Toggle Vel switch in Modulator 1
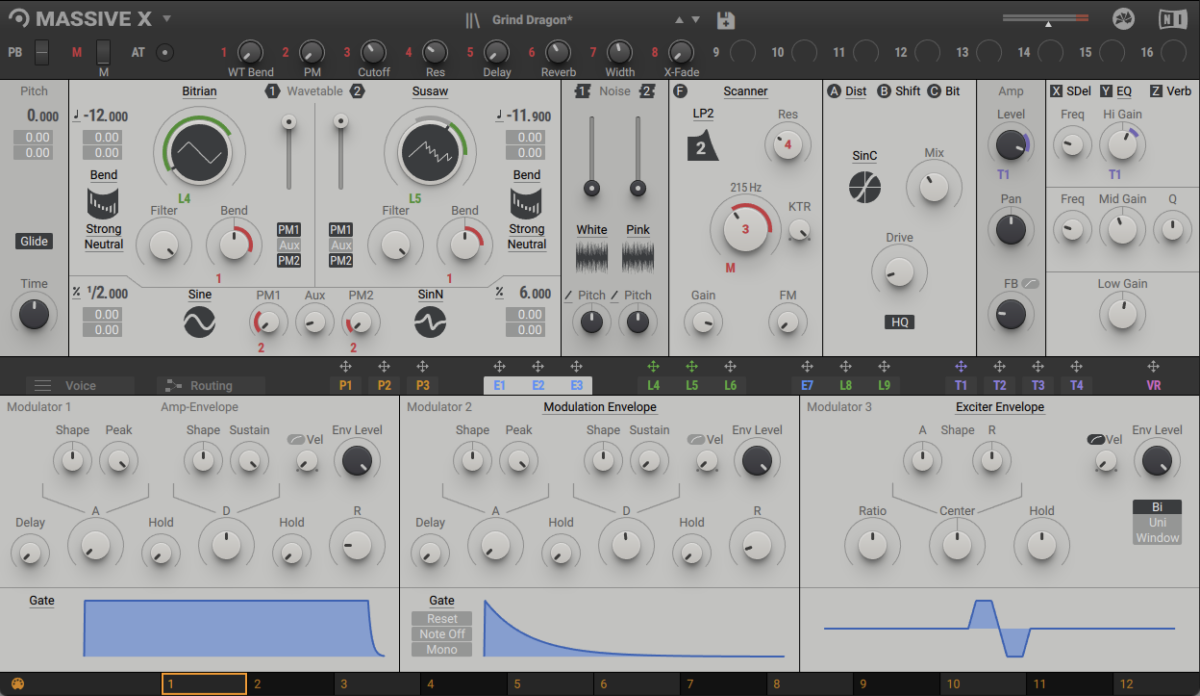Screen dimensions: 1200x696 click(x=295, y=439)
